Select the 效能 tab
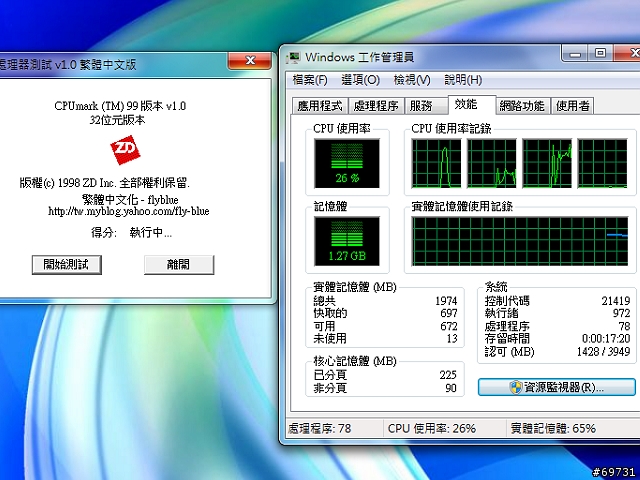Image resolution: width=640 pixels, height=480 pixels. point(472,104)
